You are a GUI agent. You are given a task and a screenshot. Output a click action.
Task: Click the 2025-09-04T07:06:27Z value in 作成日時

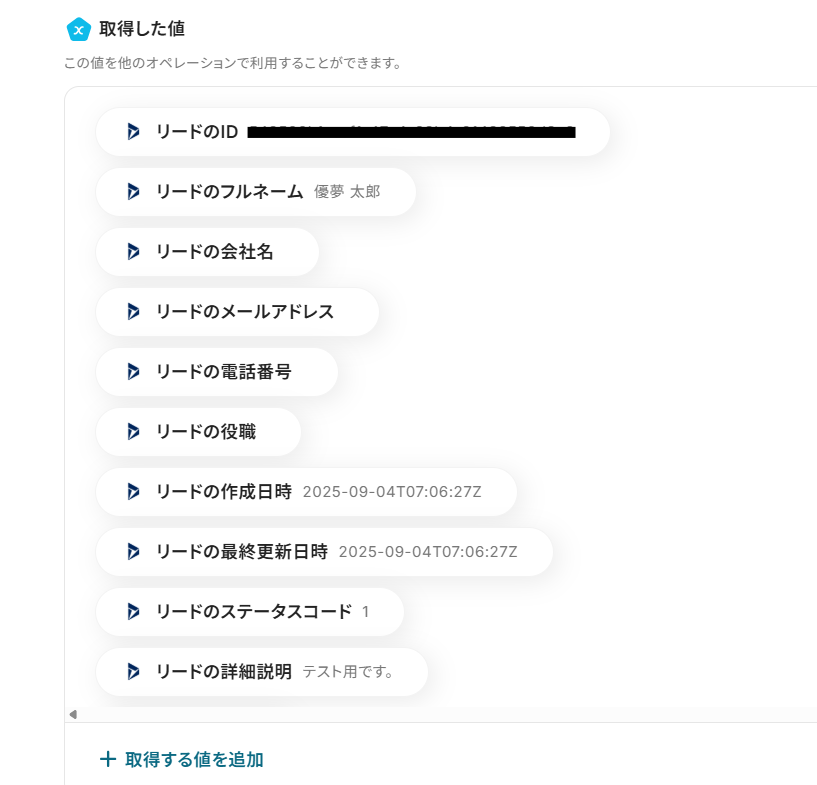392,492
